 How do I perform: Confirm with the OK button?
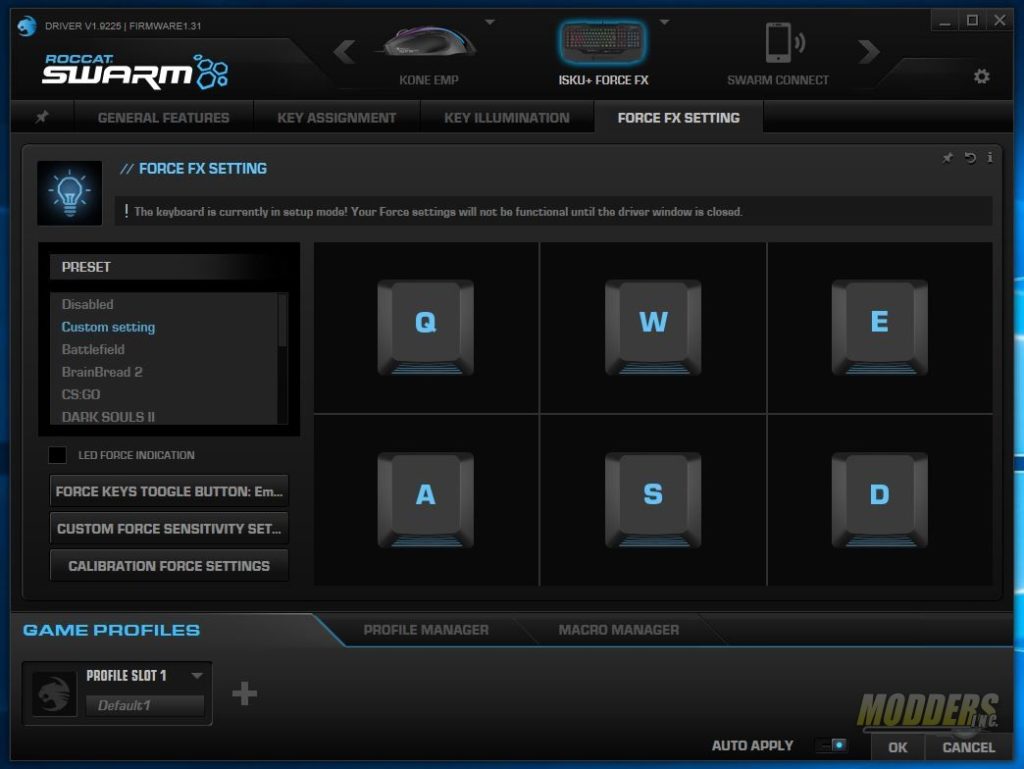click(x=897, y=747)
